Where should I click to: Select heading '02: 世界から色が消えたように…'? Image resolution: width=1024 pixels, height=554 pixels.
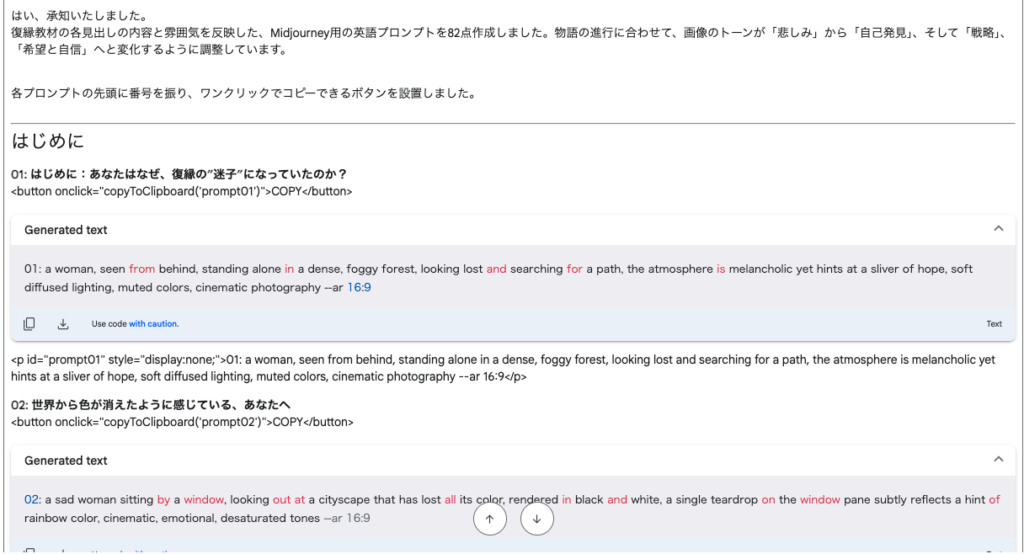151,405
